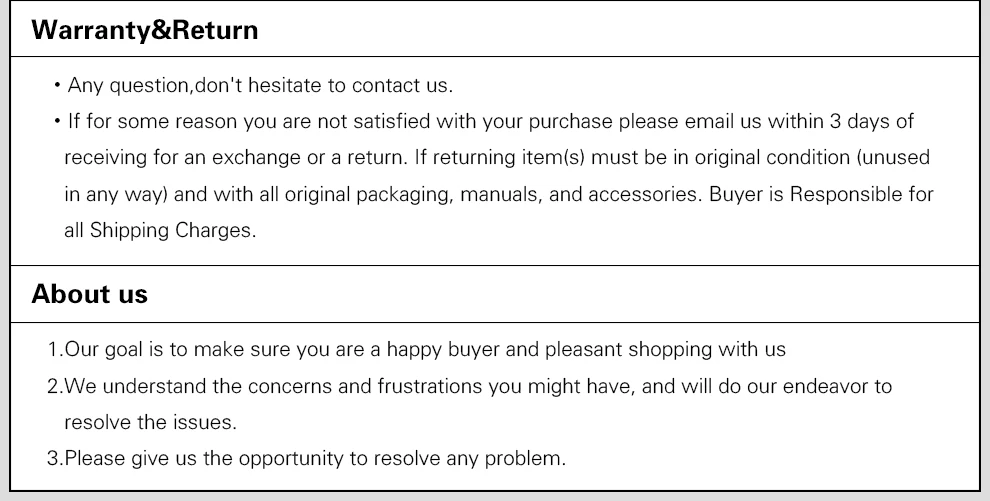Click the 'resolve the issues.' line
The width and height of the screenshot is (990, 501).
point(150,422)
